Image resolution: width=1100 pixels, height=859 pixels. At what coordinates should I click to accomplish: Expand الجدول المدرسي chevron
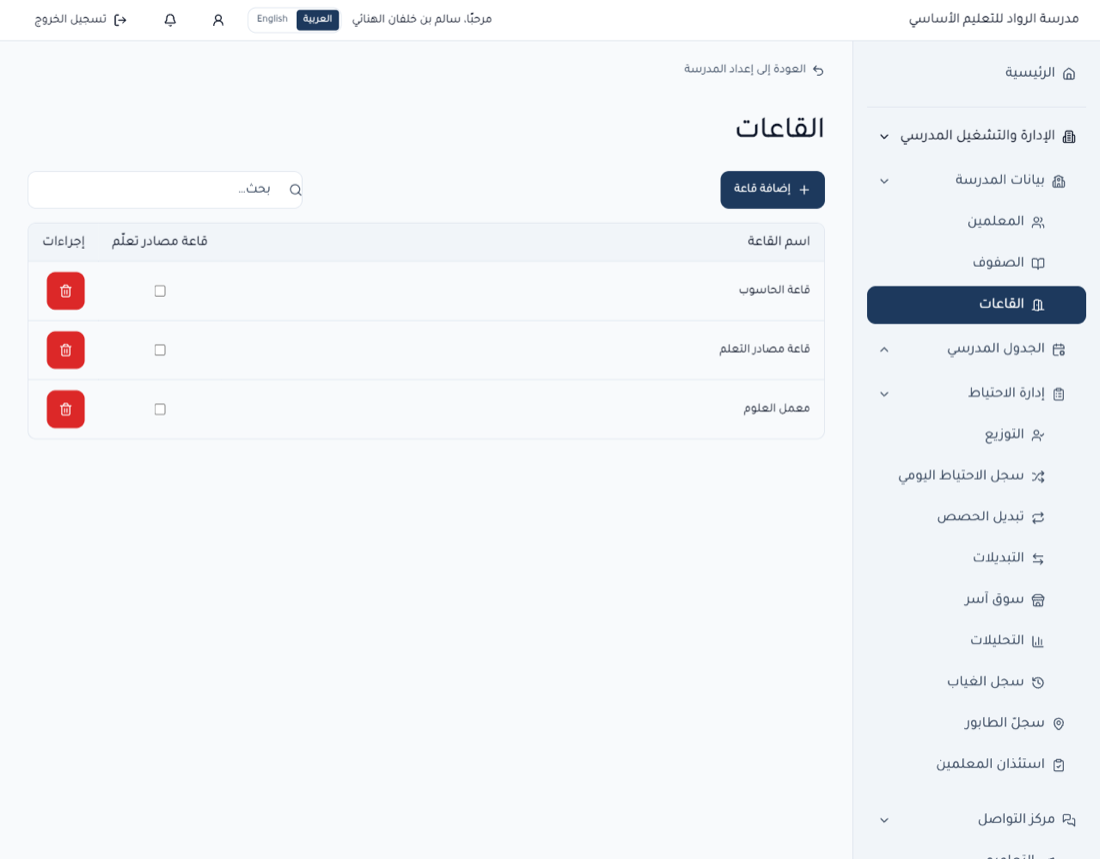coord(884,349)
